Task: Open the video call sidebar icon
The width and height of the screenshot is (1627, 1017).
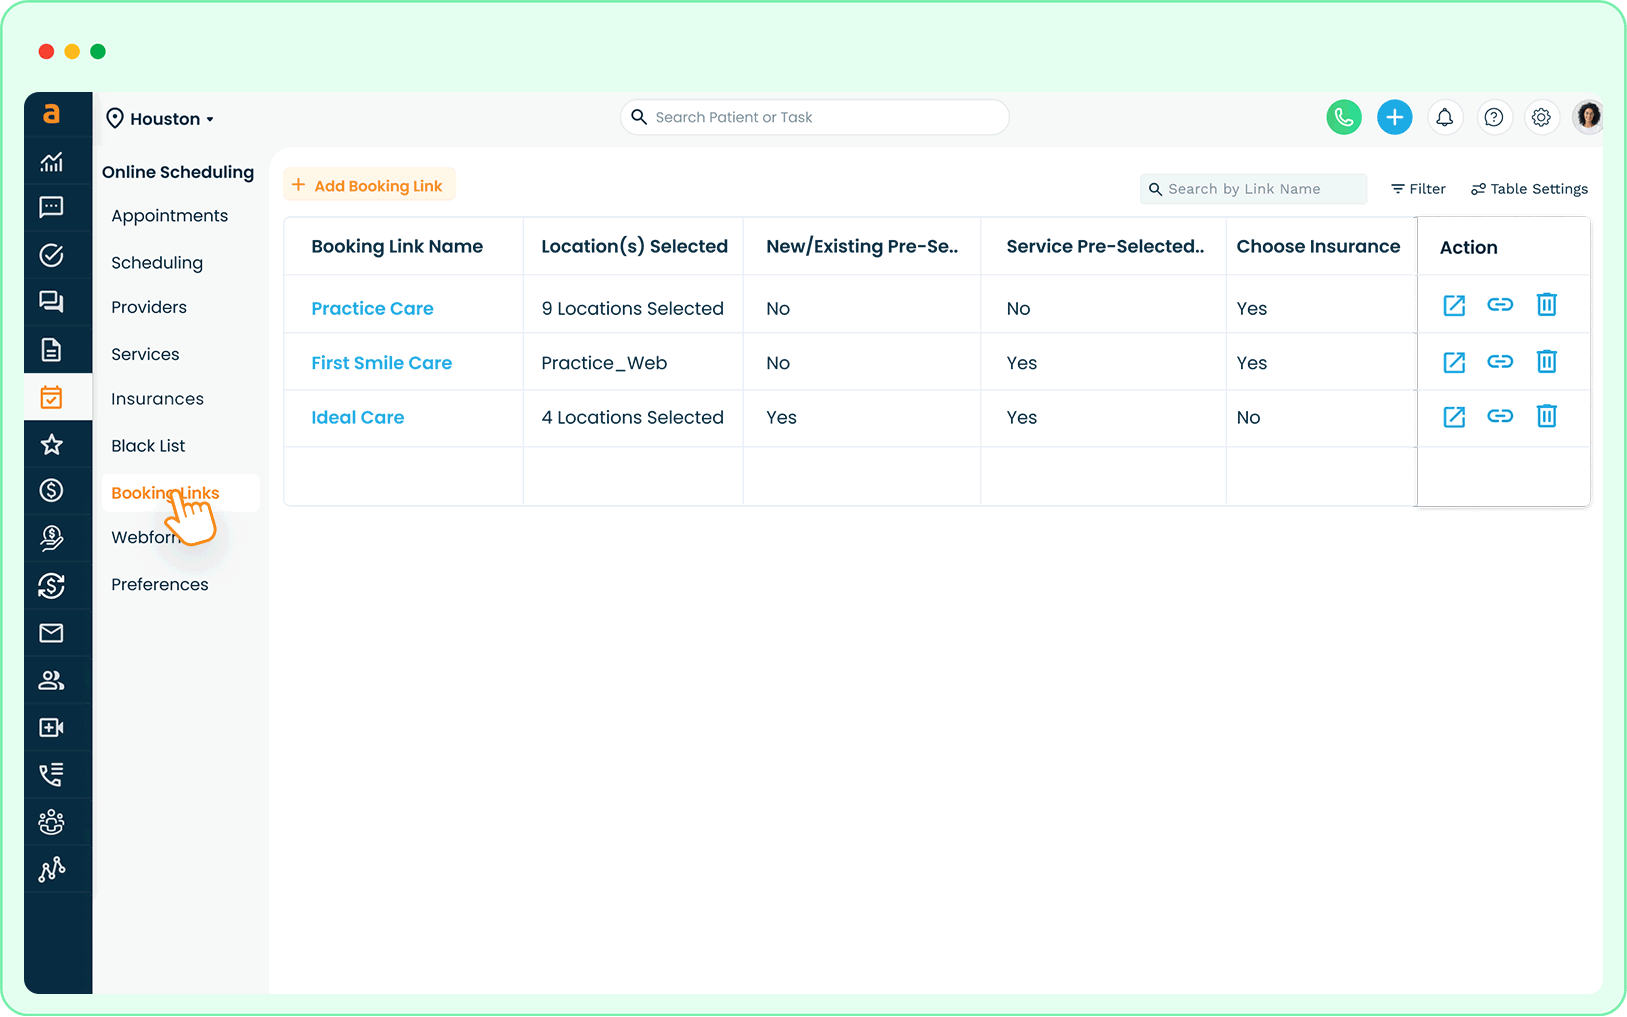Action: pos(52,728)
